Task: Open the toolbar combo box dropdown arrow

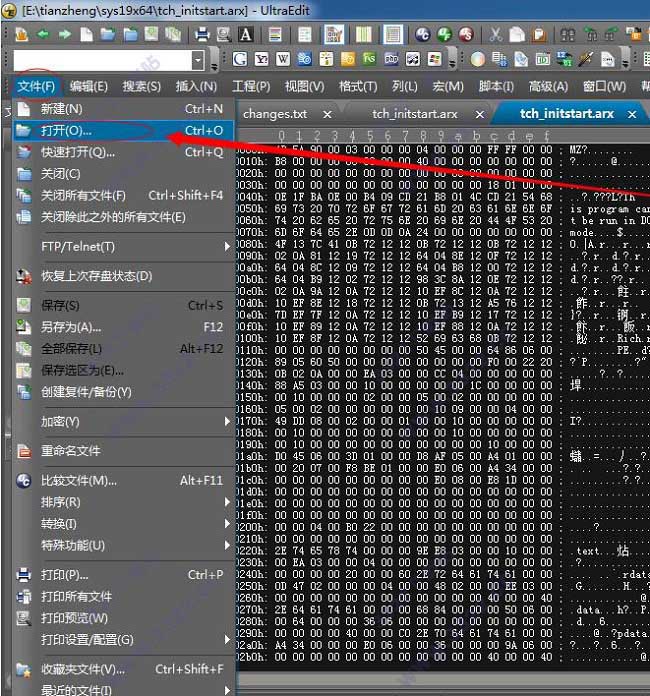Action: [x=197, y=61]
